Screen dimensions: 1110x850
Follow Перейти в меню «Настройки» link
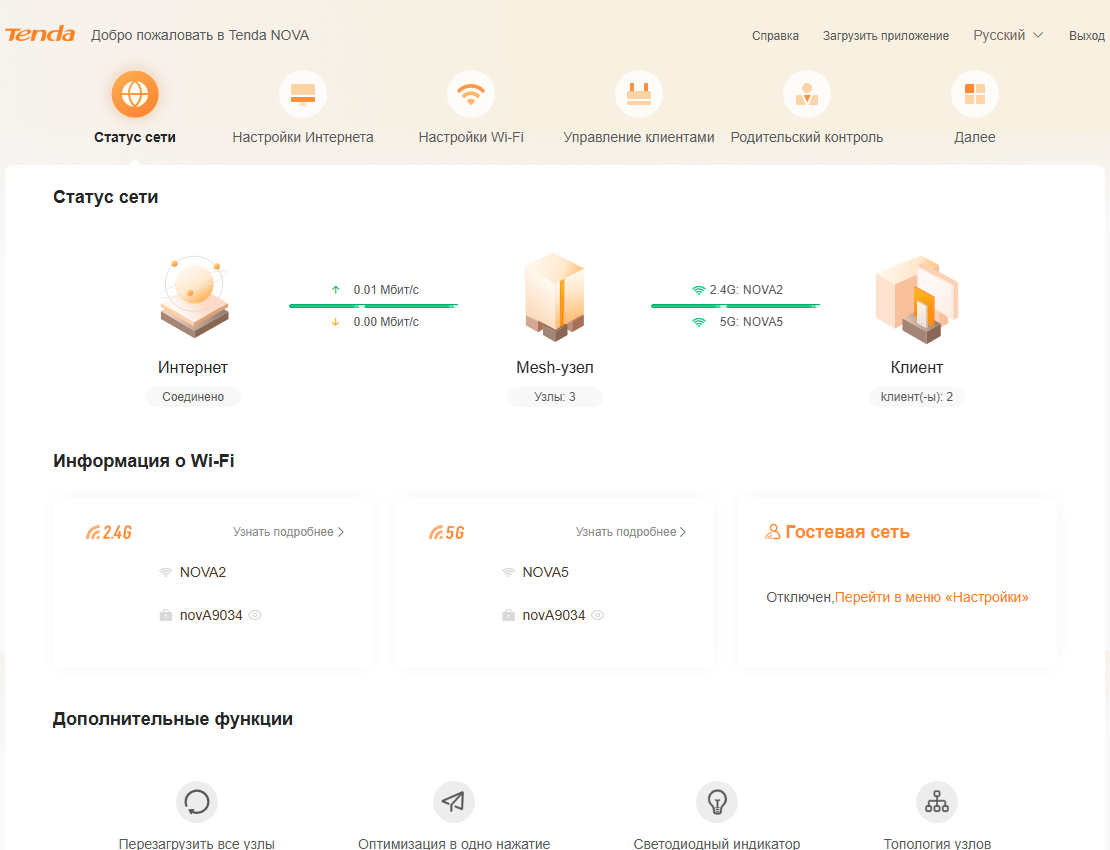click(x=932, y=597)
